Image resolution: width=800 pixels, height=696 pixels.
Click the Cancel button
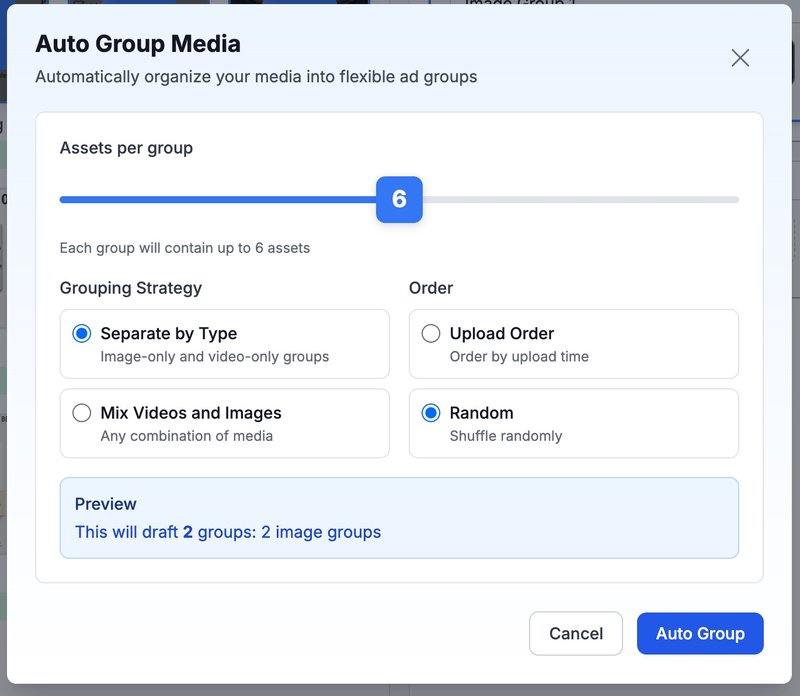pos(576,633)
